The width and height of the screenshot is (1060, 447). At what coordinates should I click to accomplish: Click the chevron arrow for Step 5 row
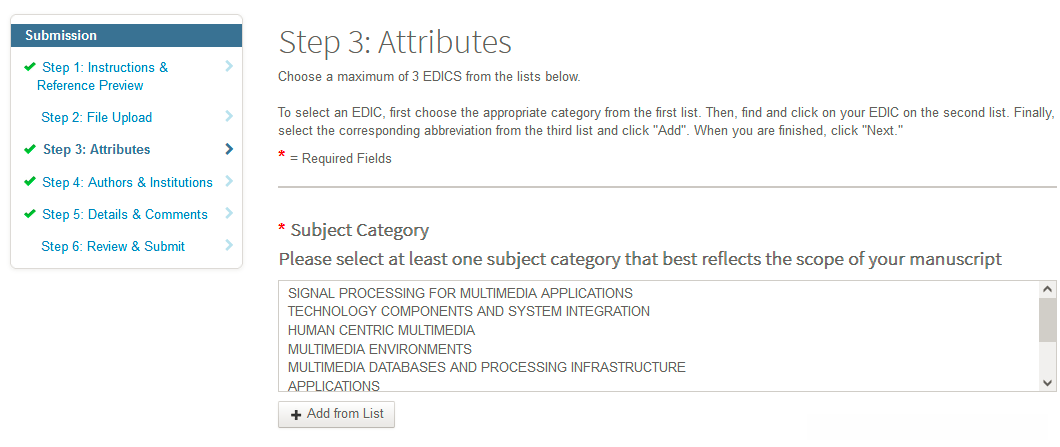pos(229,213)
